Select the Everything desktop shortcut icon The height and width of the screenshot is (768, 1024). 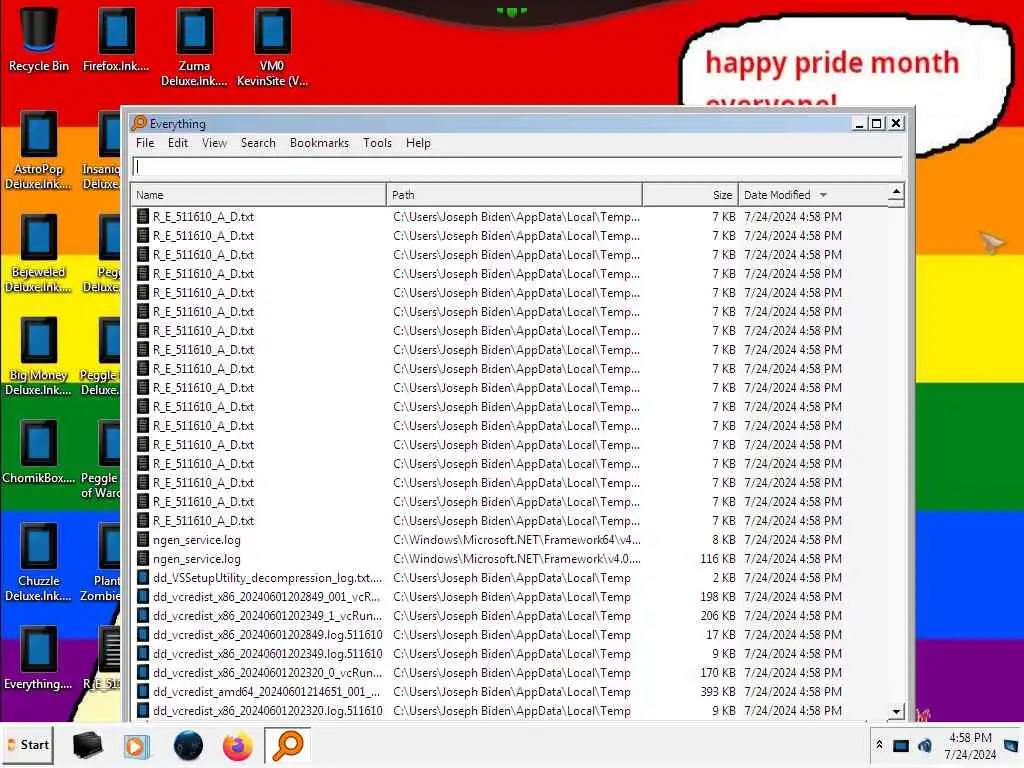click(x=39, y=658)
